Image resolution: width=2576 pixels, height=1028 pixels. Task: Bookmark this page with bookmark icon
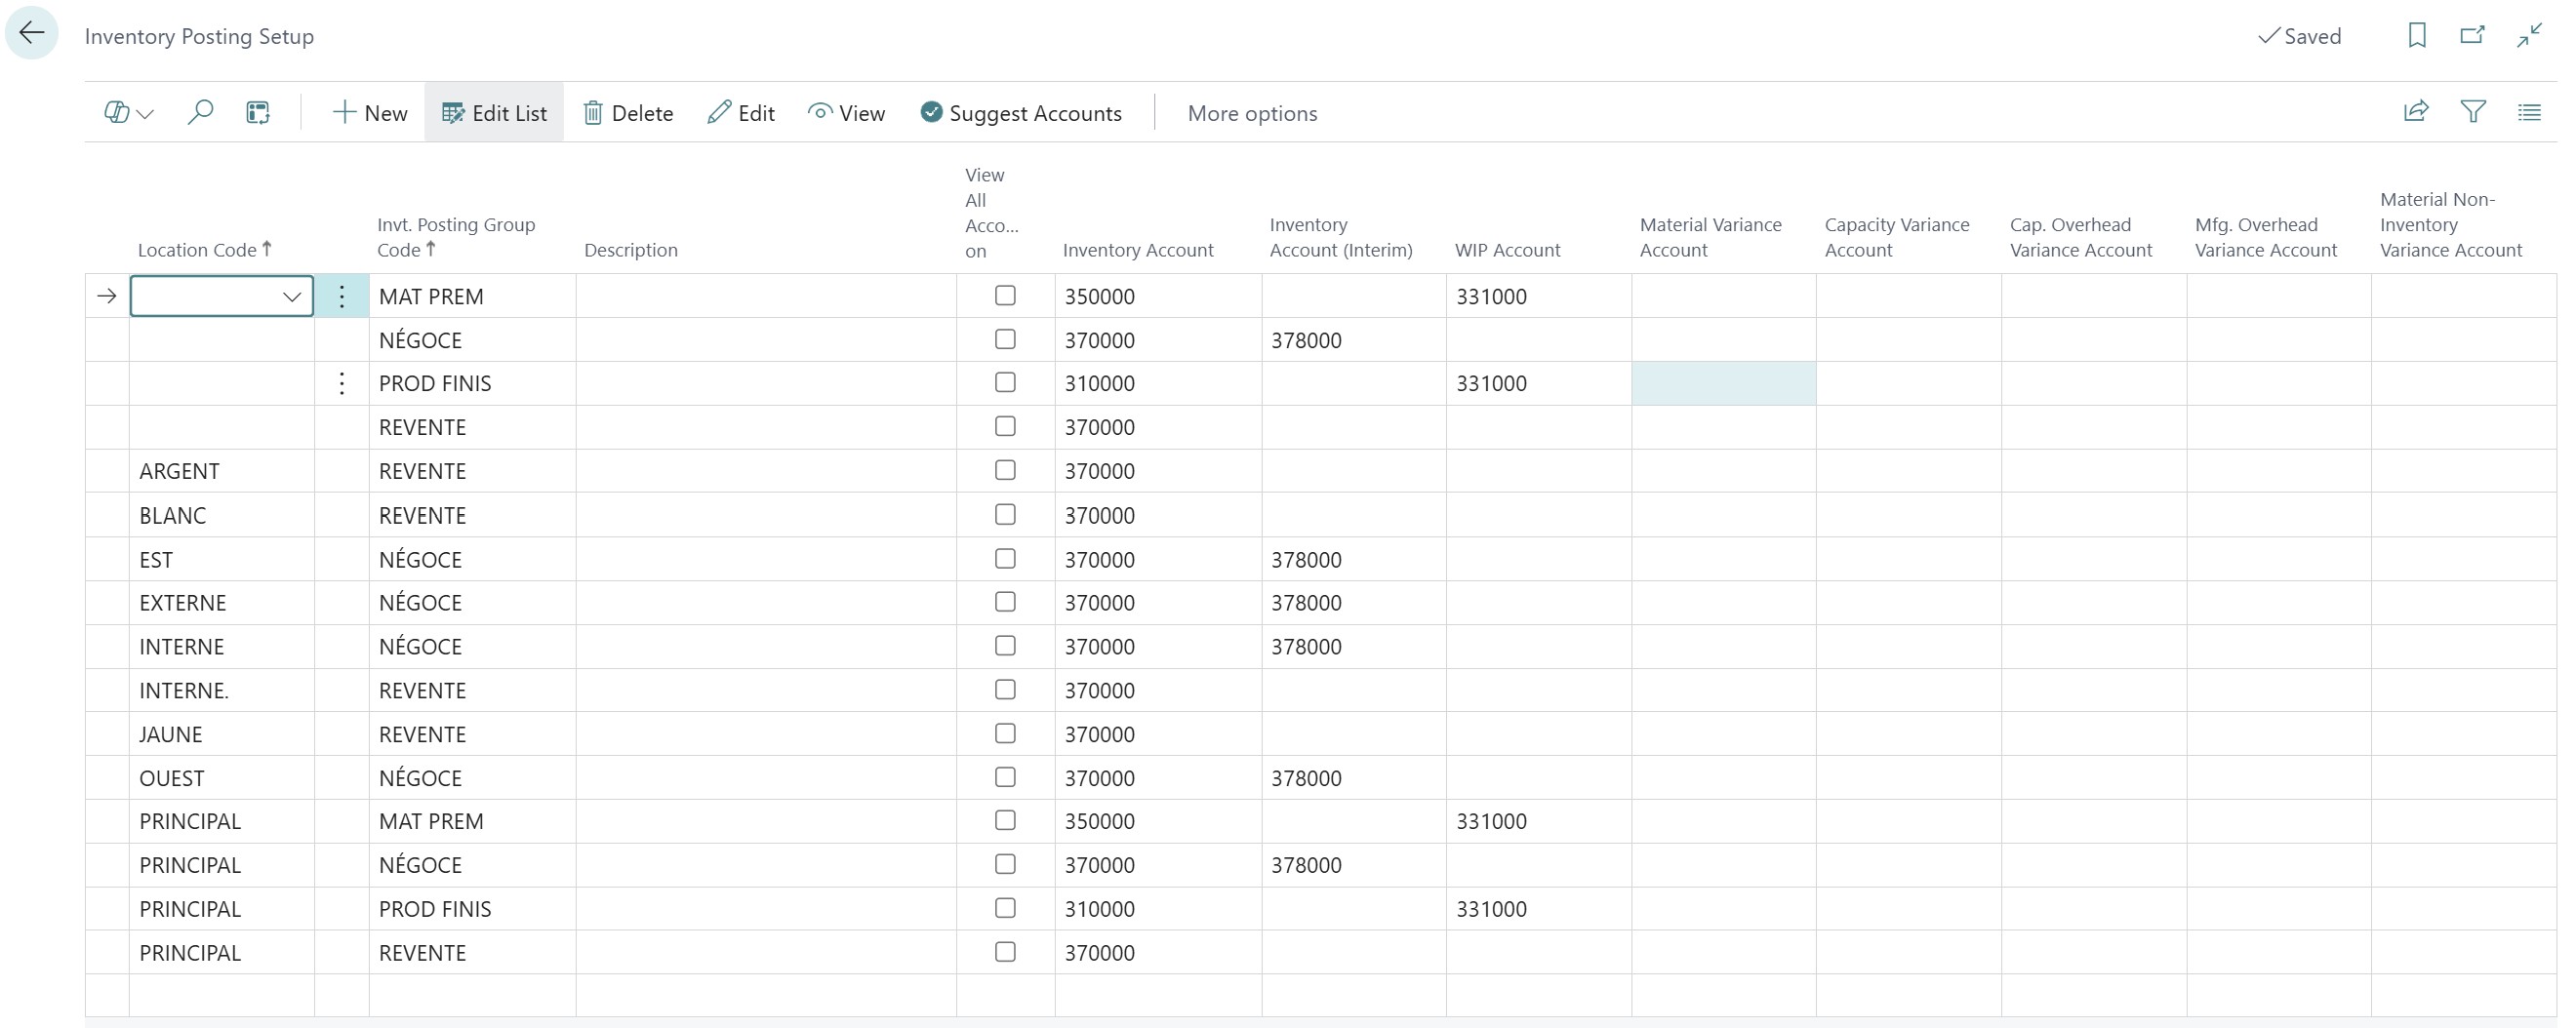[x=2417, y=36]
